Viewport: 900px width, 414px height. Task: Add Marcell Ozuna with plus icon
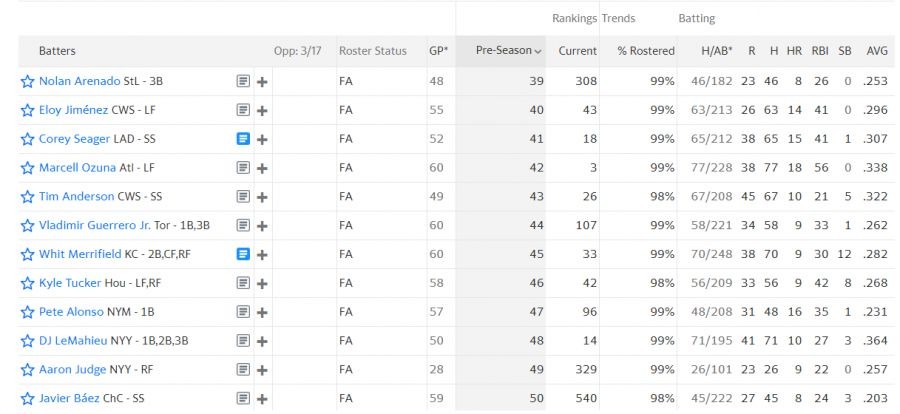(x=262, y=169)
